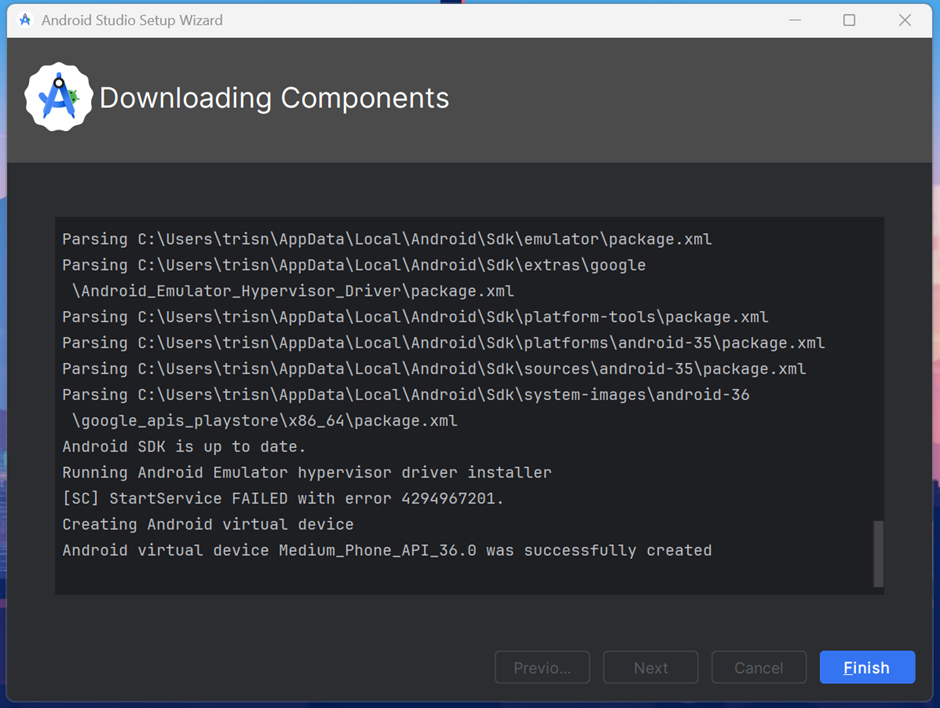Click the Android Studio icon in the title bar

pyautogui.click(x=25, y=20)
